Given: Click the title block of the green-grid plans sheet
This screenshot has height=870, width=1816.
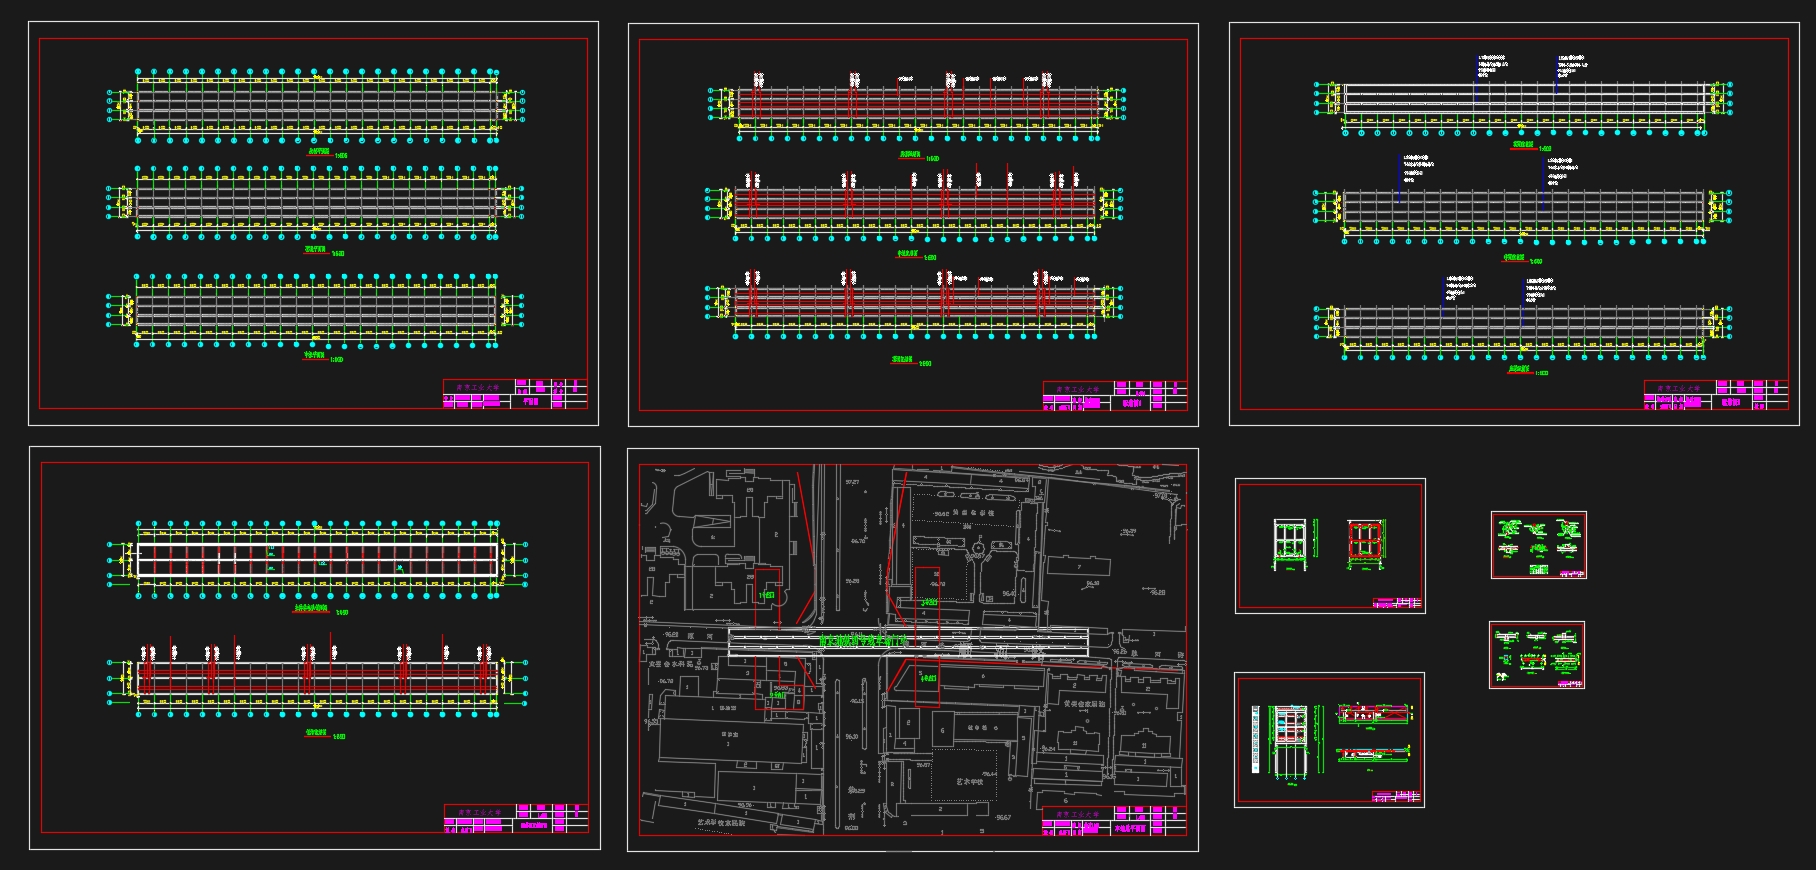Looking at the screenshot, I should [515, 394].
